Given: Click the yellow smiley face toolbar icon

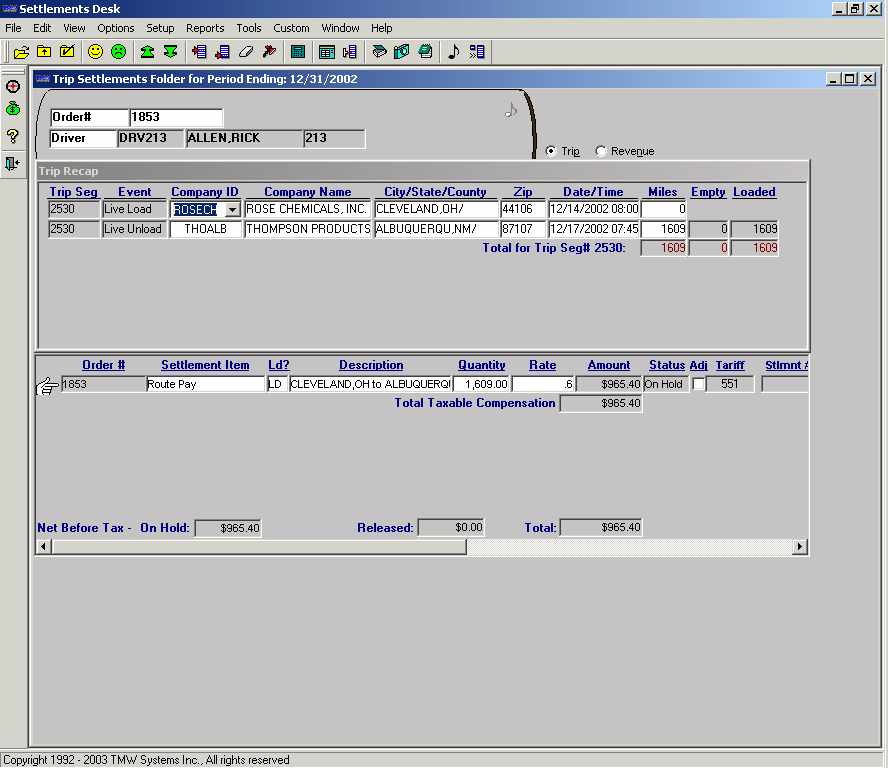Looking at the screenshot, I should coord(95,51).
